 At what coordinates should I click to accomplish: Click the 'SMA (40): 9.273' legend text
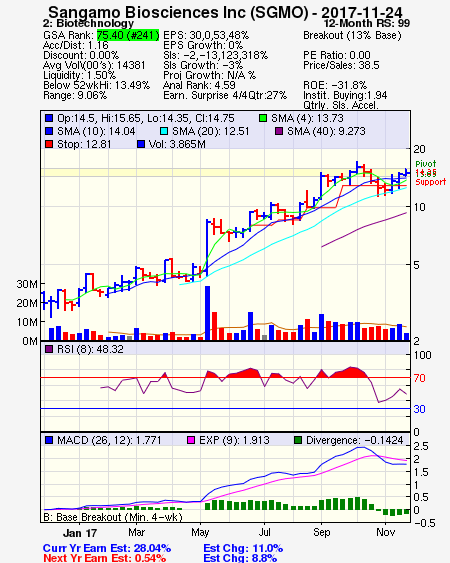coord(326,131)
